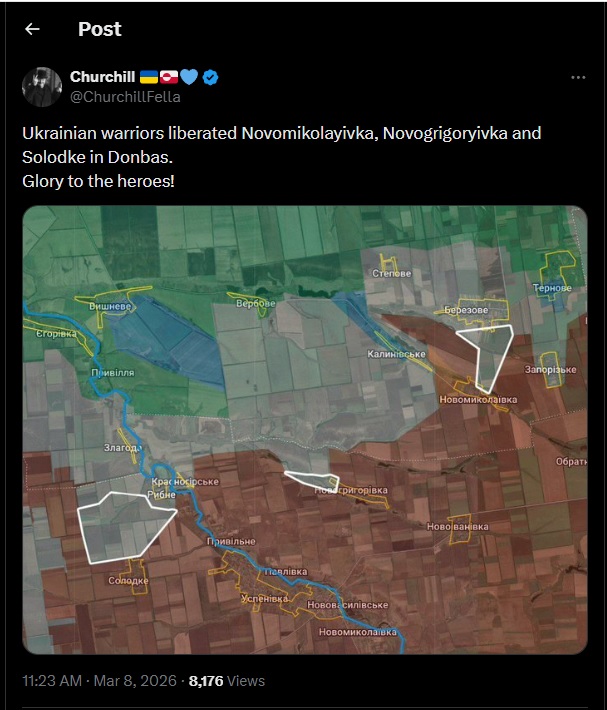The image size is (607, 710).
Task: Click the Post header title
Action: 100,29
